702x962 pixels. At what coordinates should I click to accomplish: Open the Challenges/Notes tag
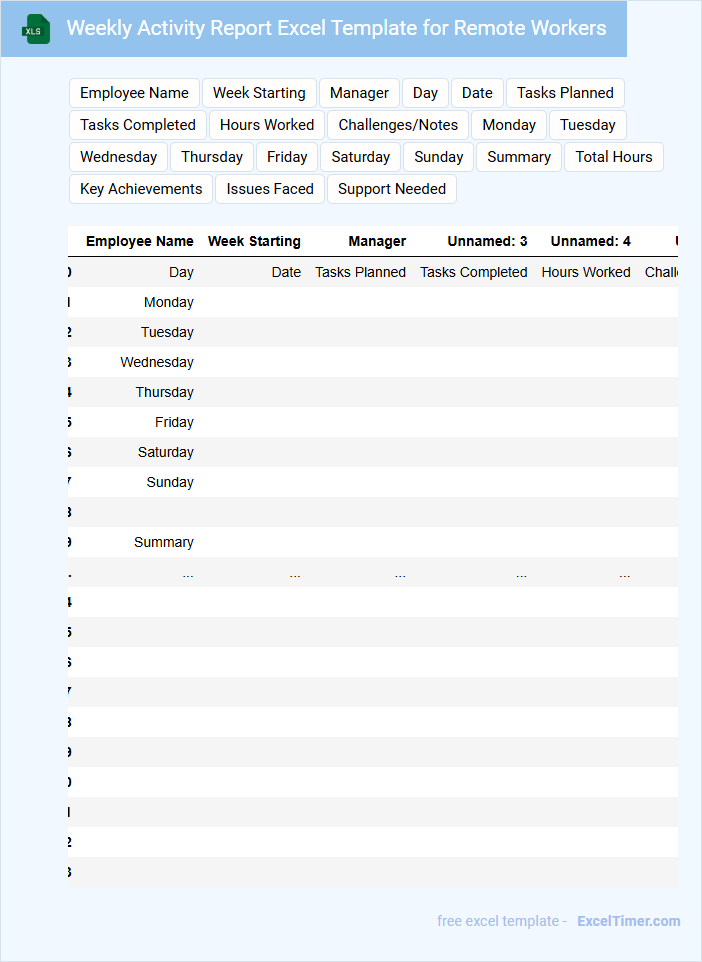[398, 125]
